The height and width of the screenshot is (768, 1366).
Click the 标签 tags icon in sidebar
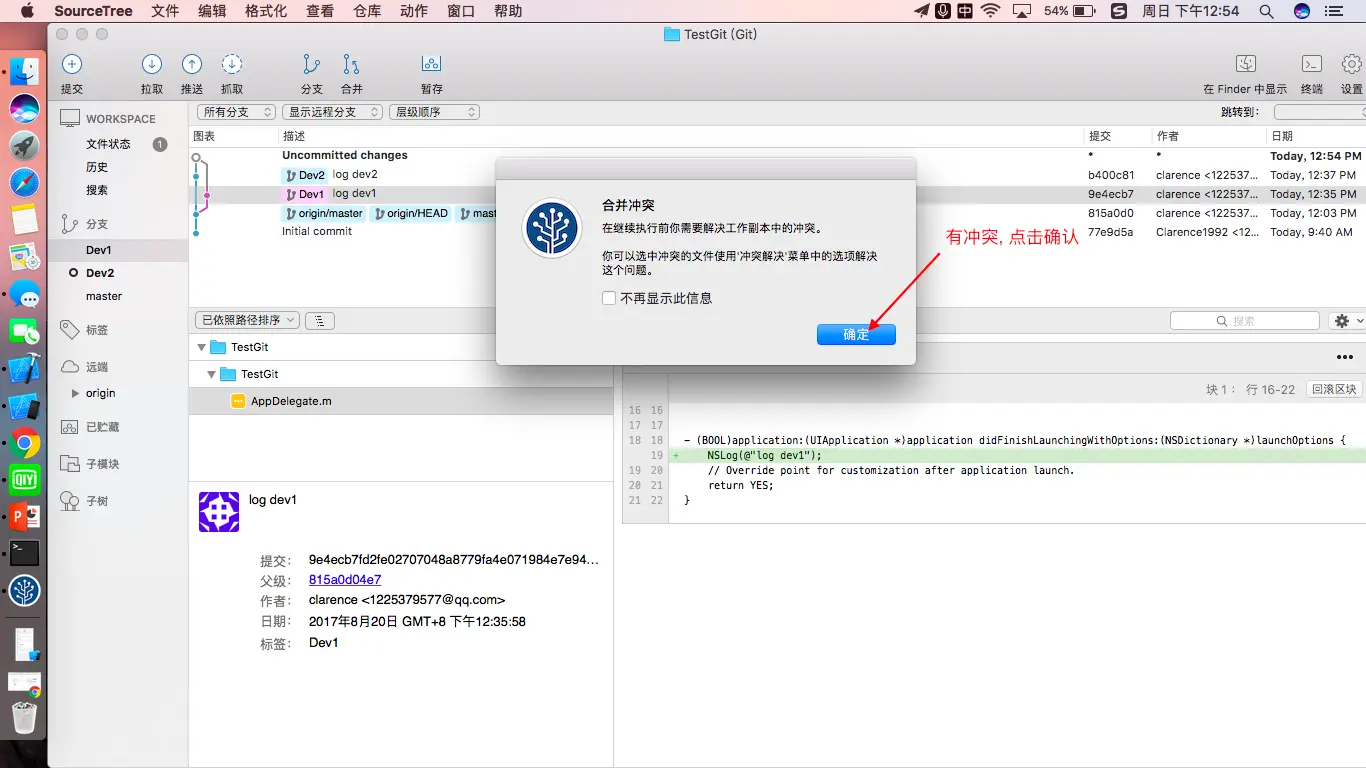(x=70, y=329)
